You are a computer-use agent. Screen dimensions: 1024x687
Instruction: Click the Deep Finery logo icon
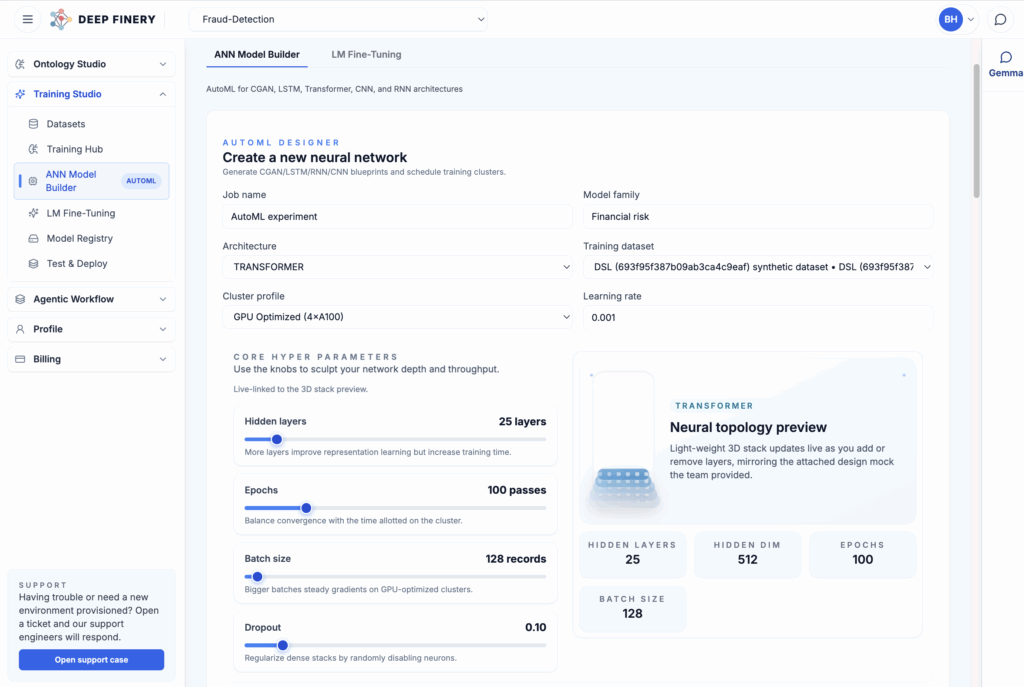click(61, 19)
